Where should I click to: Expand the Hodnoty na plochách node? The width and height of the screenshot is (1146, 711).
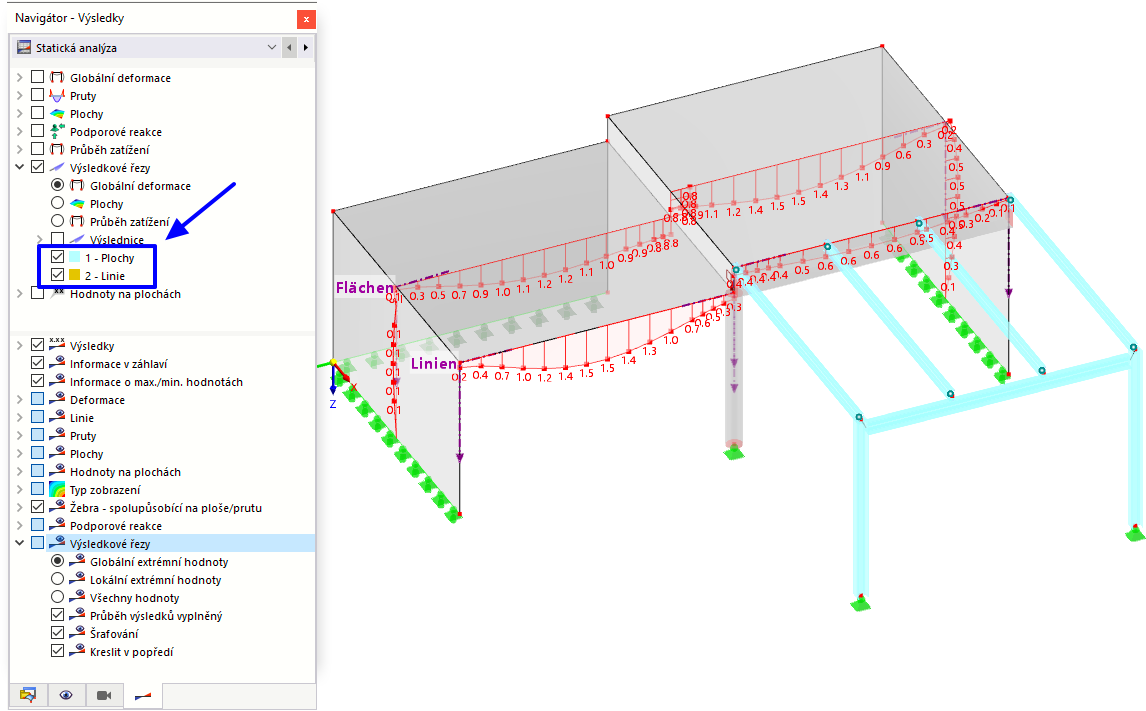pyautogui.click(x=20, y=294)
